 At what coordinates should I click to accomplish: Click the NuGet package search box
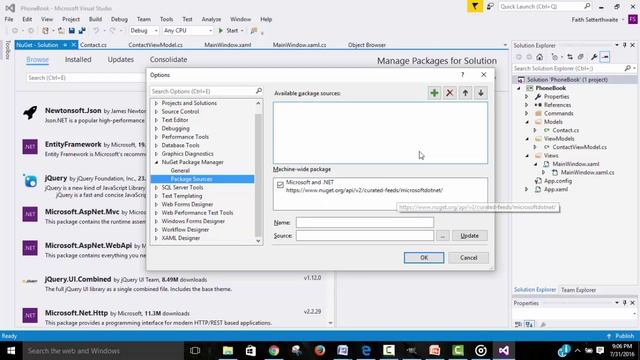coord(85,78)
